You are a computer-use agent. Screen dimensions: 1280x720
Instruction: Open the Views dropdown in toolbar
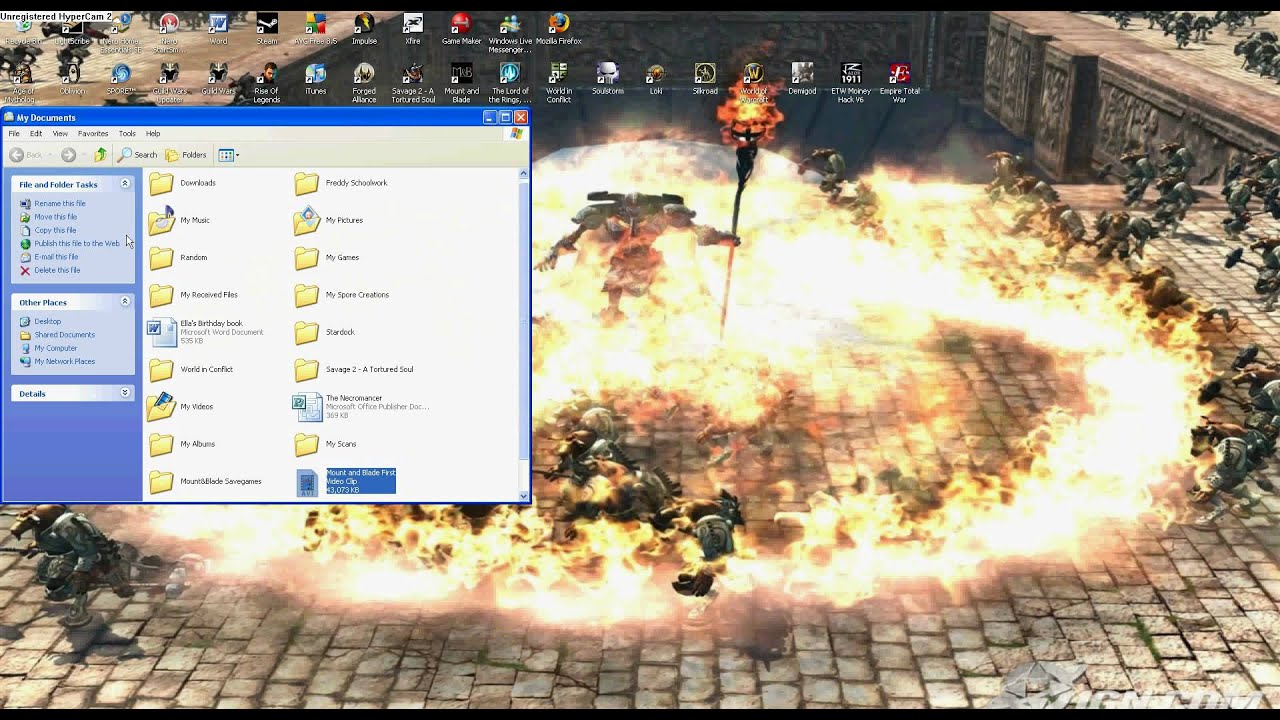(x=228, y=155)
